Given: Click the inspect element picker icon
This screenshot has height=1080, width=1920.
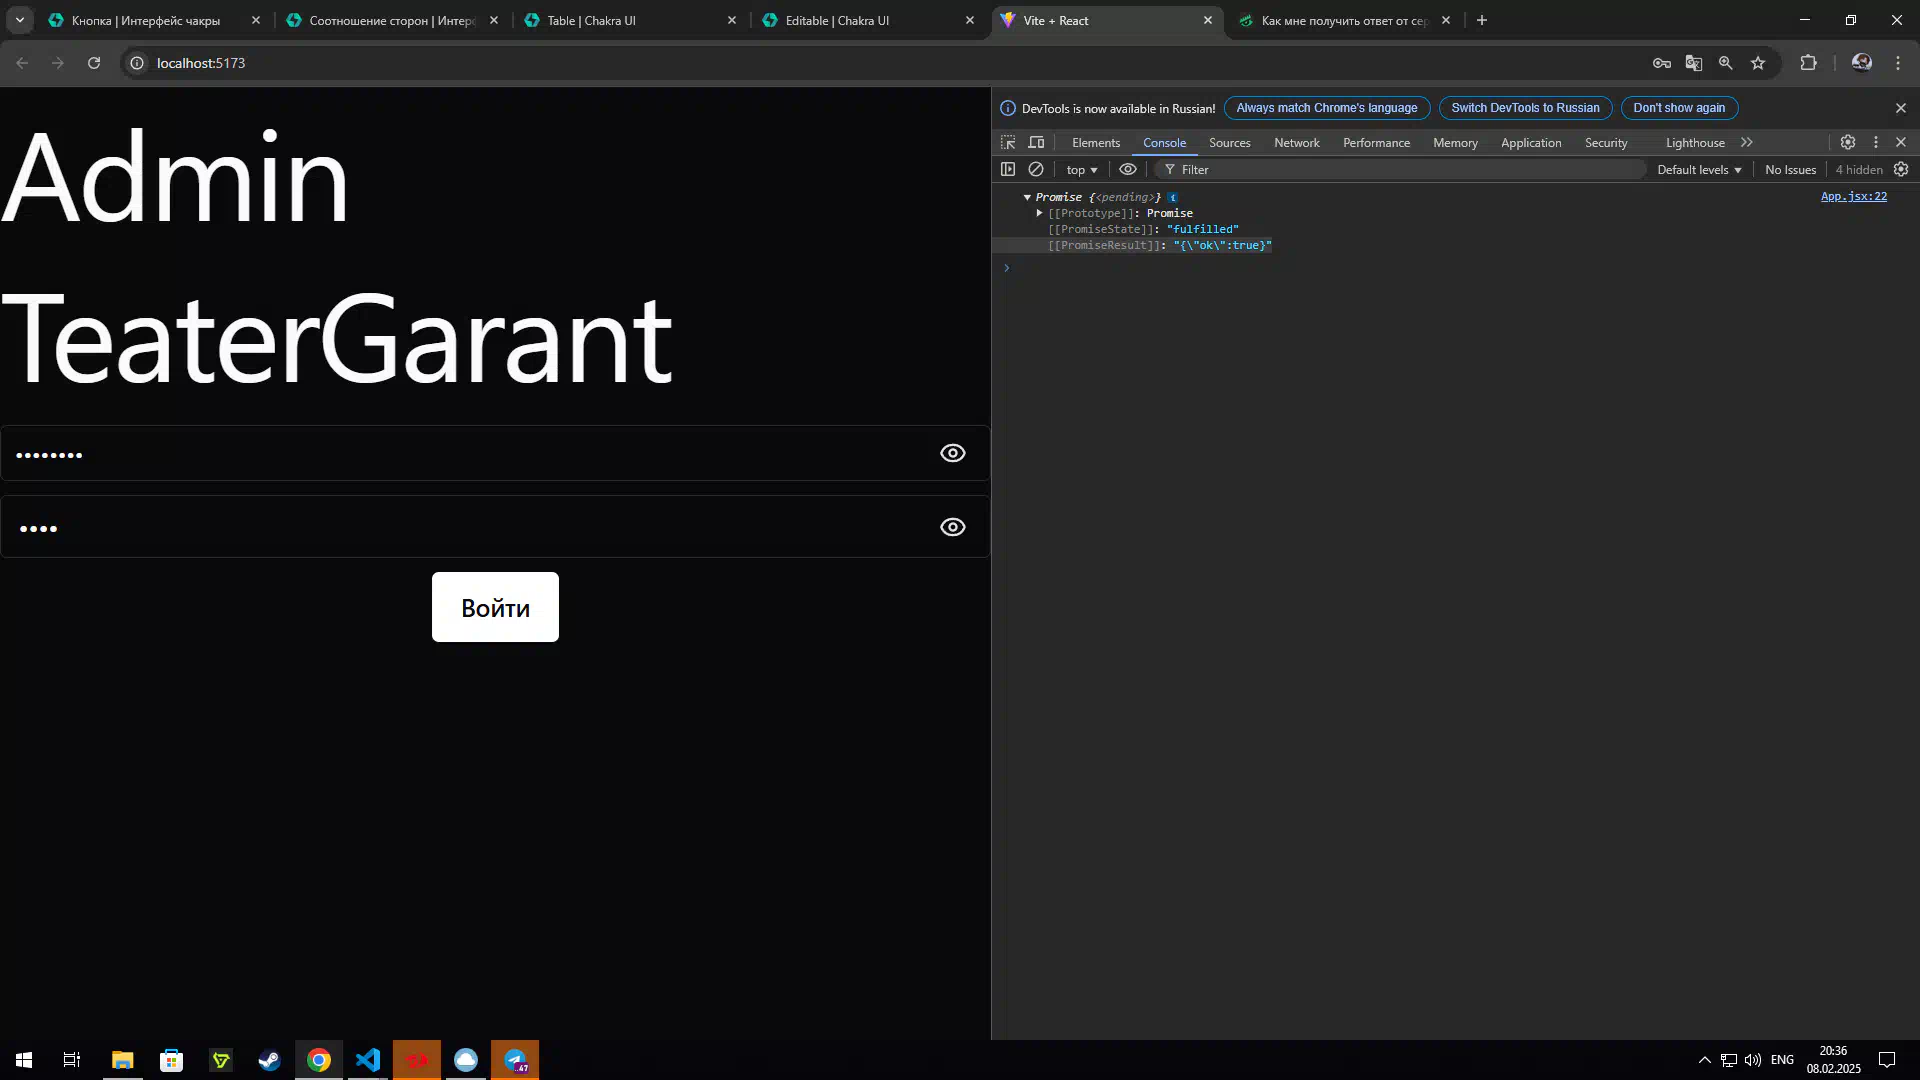Looking at the screenshot, I should pos(1008,142).
